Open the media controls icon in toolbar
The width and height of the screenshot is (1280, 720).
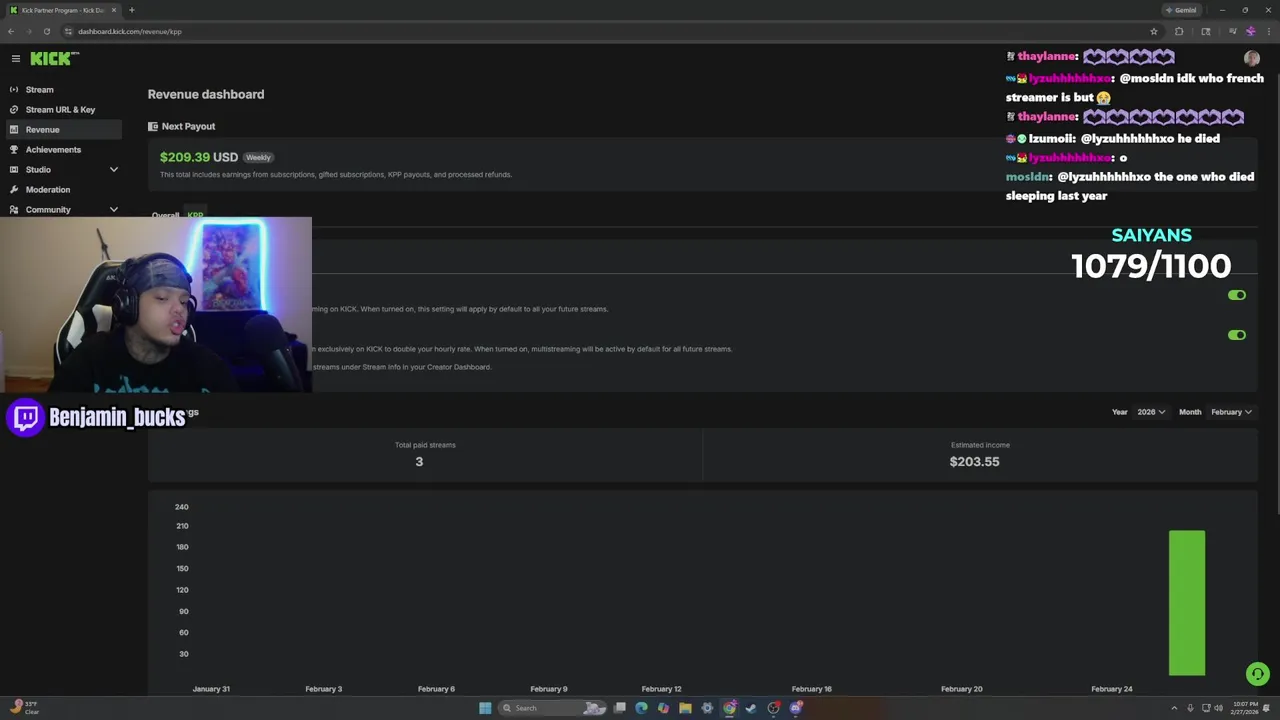(x=1232, y=31)
